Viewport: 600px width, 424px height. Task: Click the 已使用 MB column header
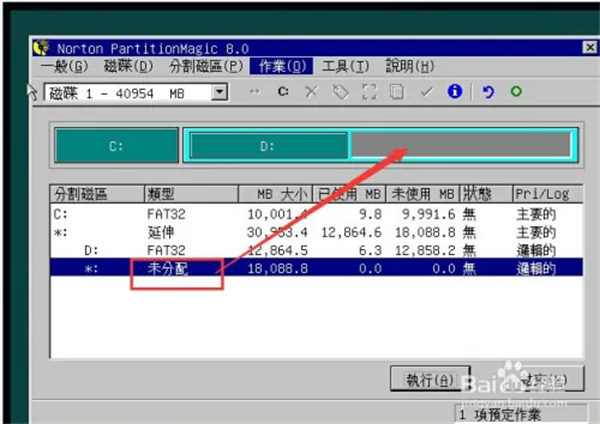pyautogui.click(x=349, y=194)
